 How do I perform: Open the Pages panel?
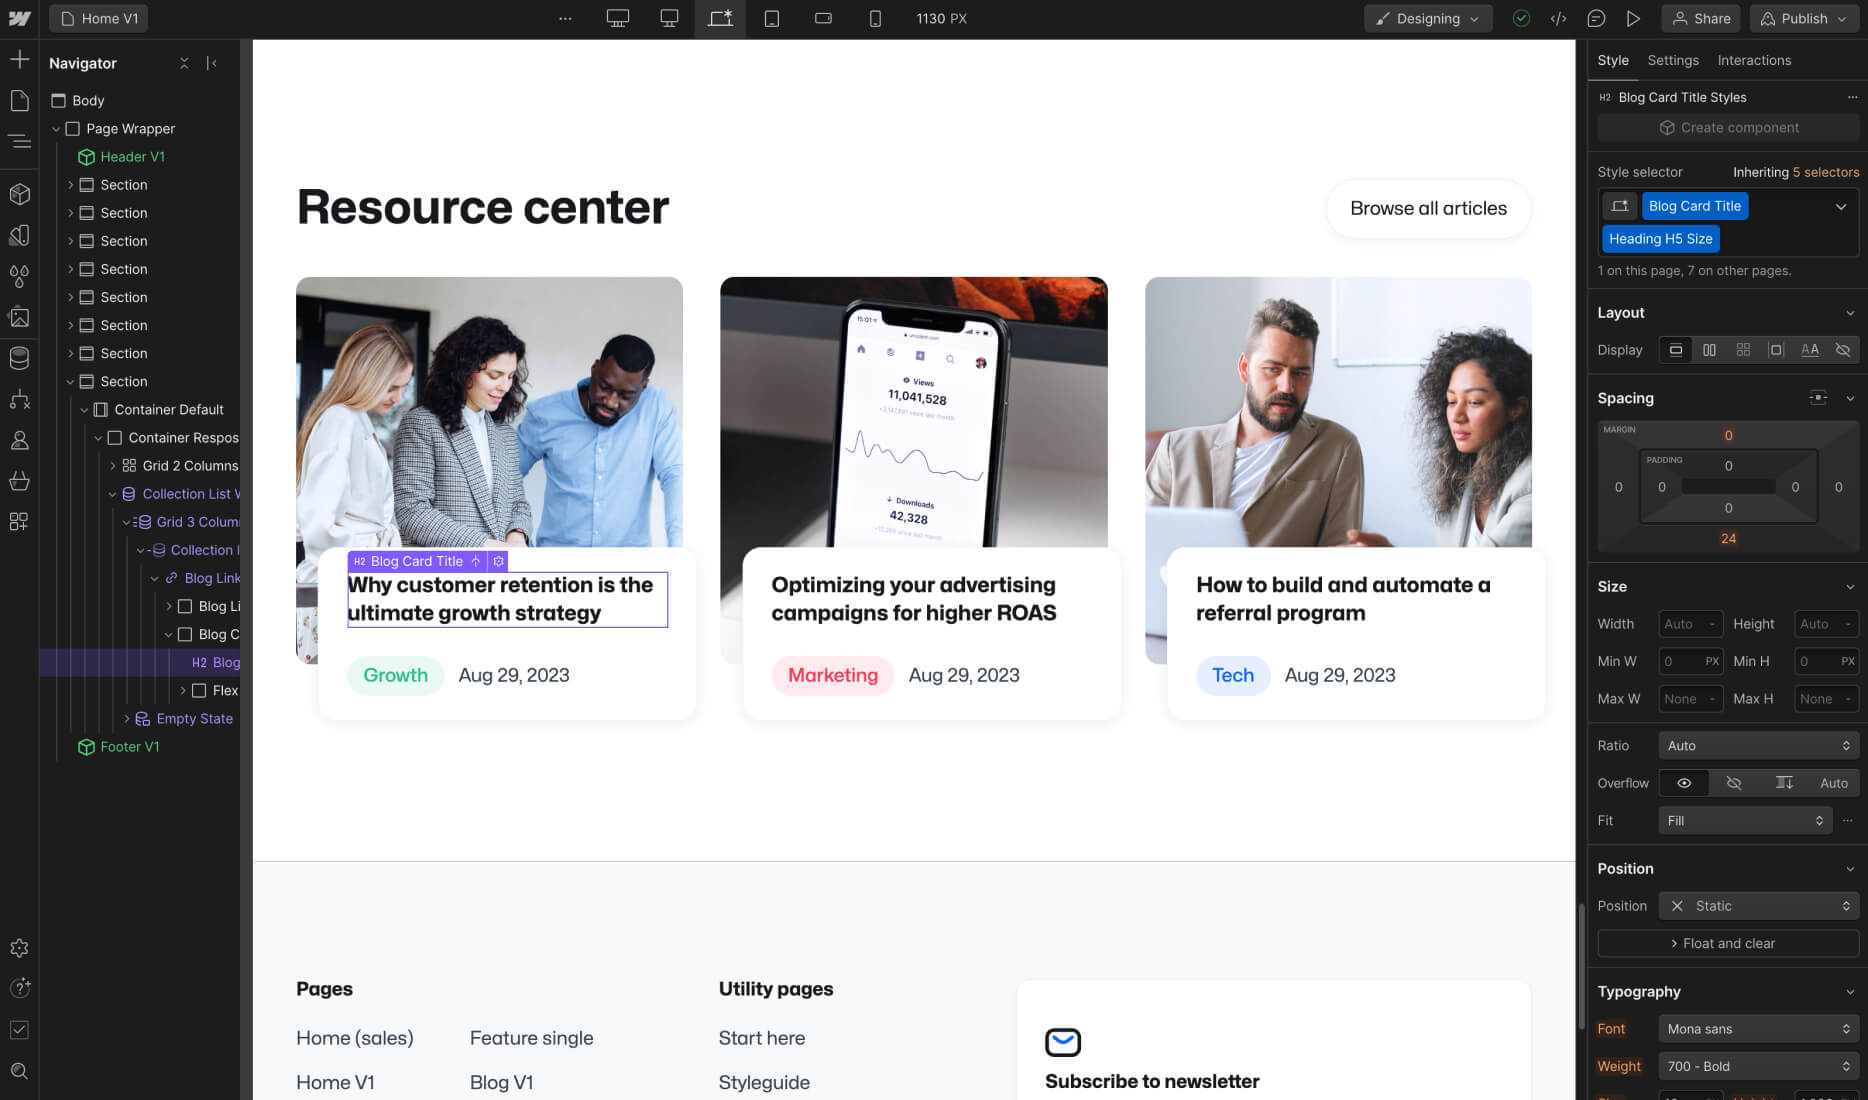coord(20,99)
